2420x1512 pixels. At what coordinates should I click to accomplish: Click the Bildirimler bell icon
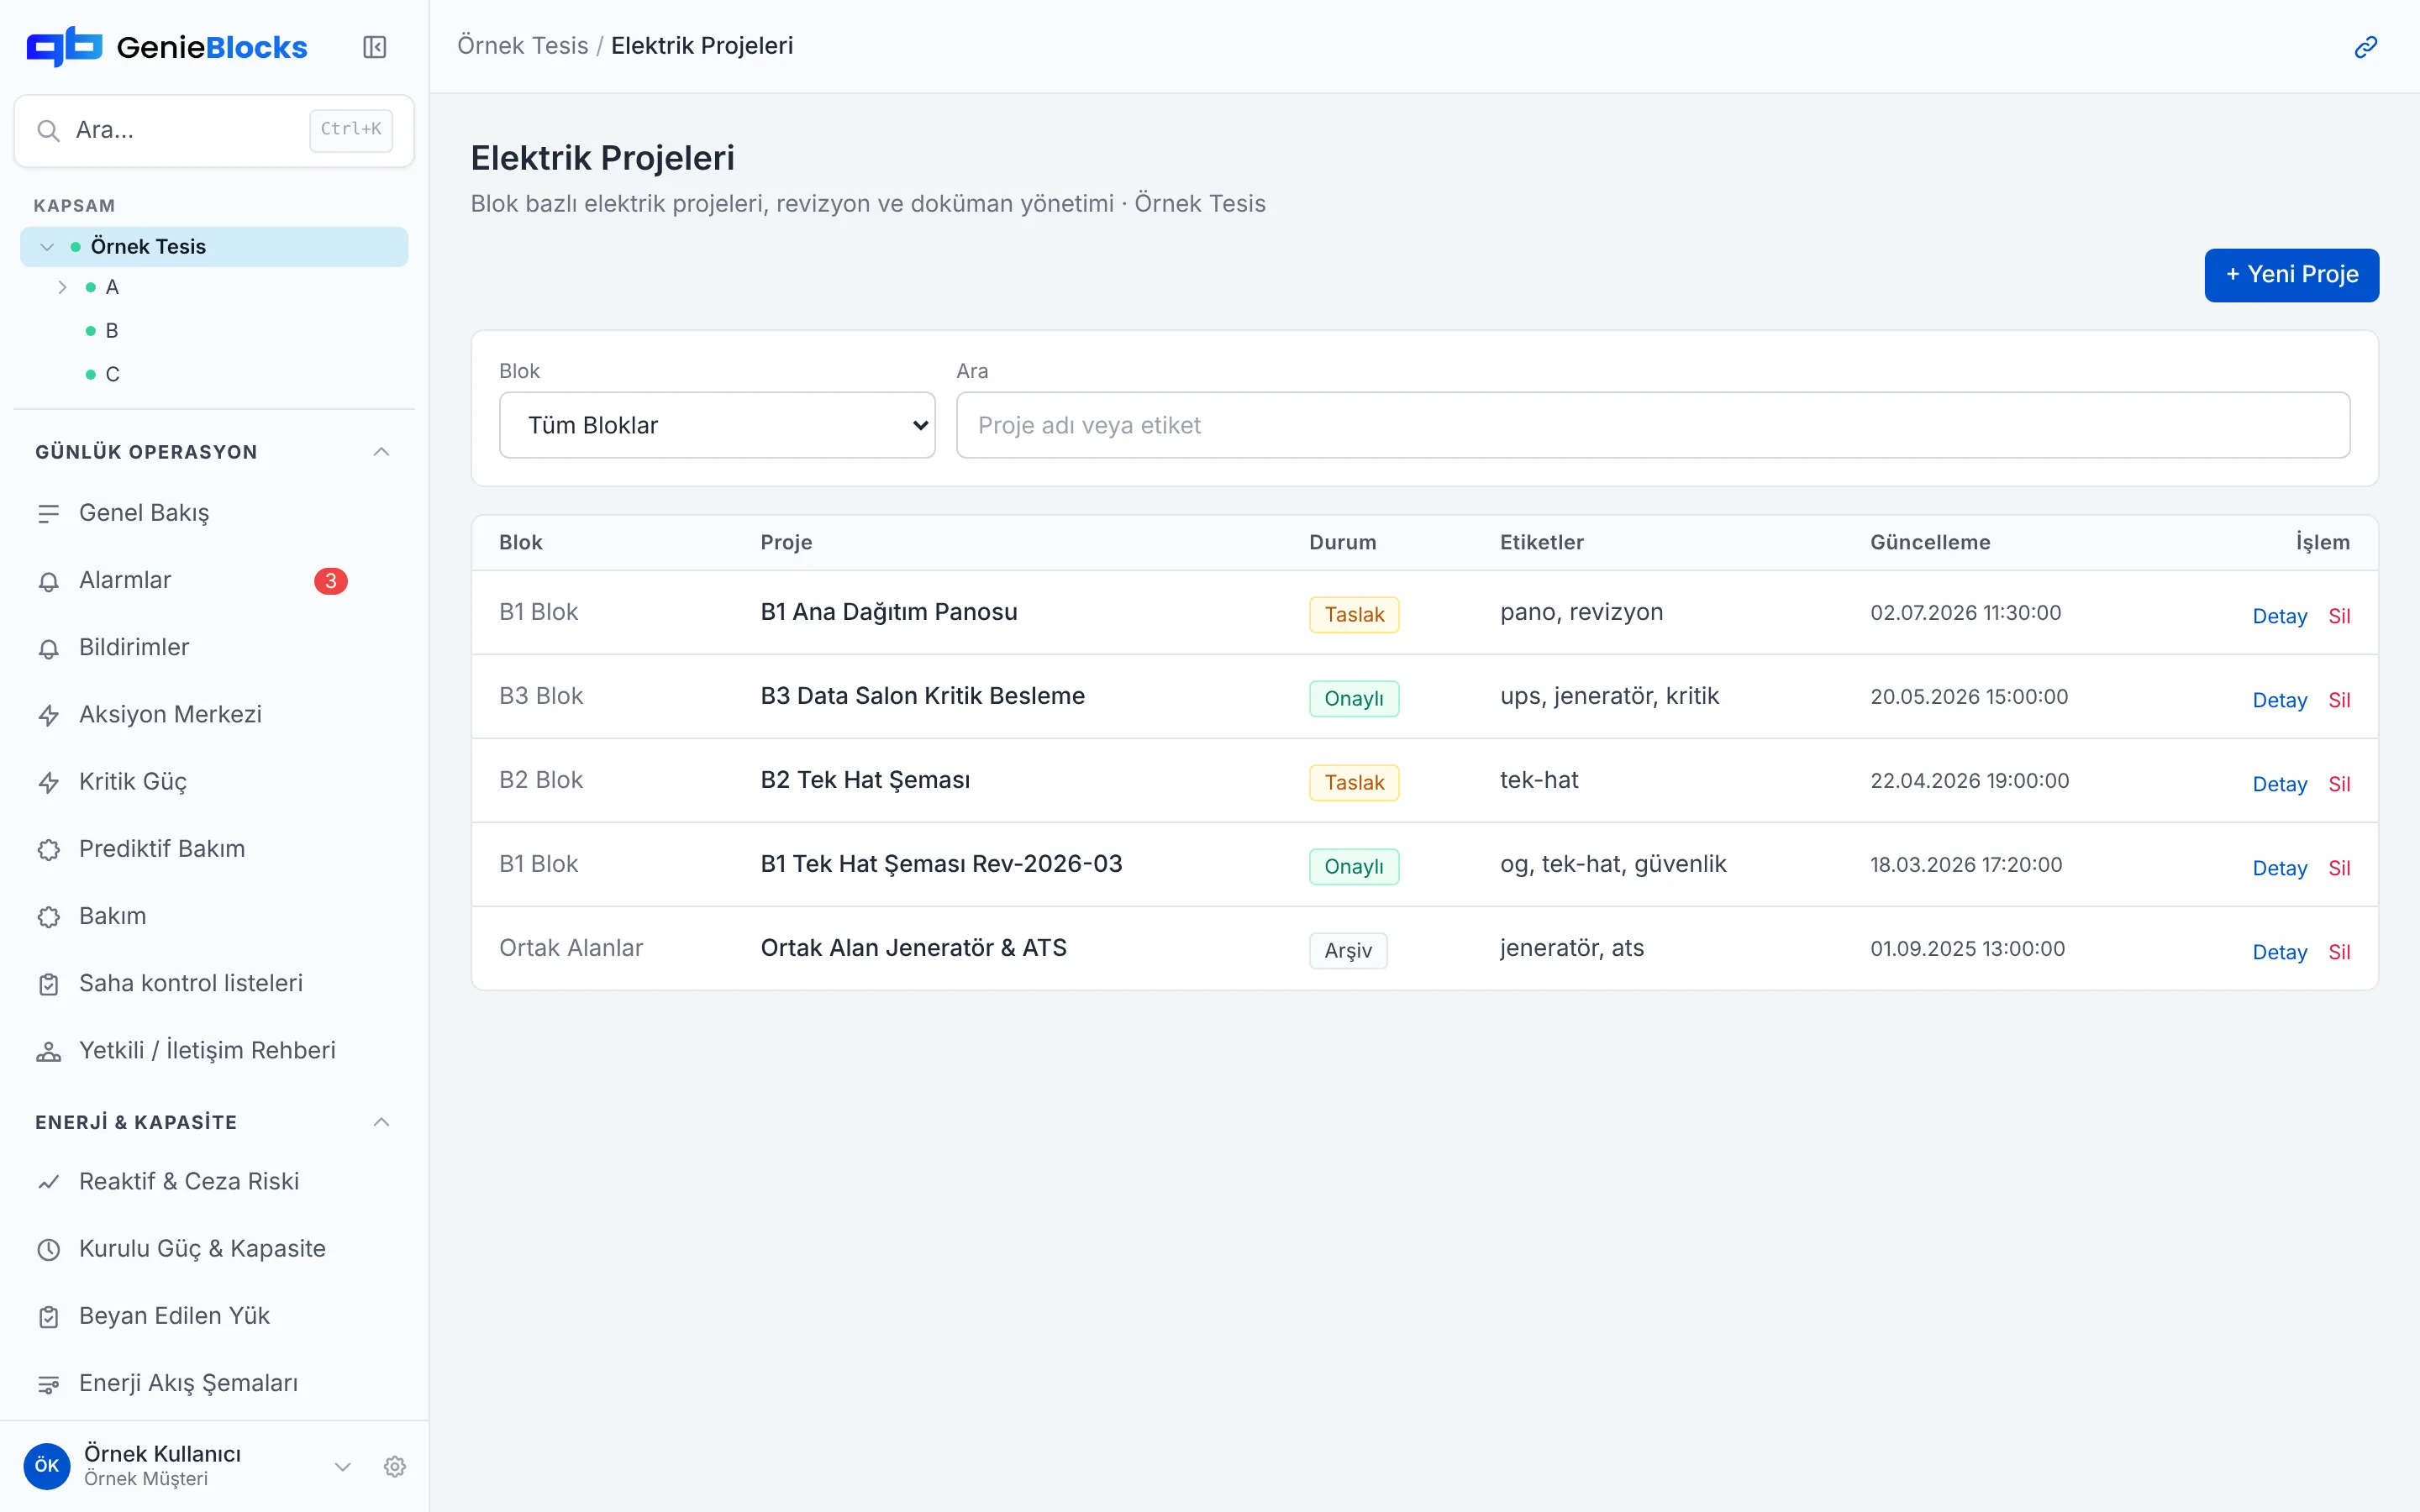point(48,648)
